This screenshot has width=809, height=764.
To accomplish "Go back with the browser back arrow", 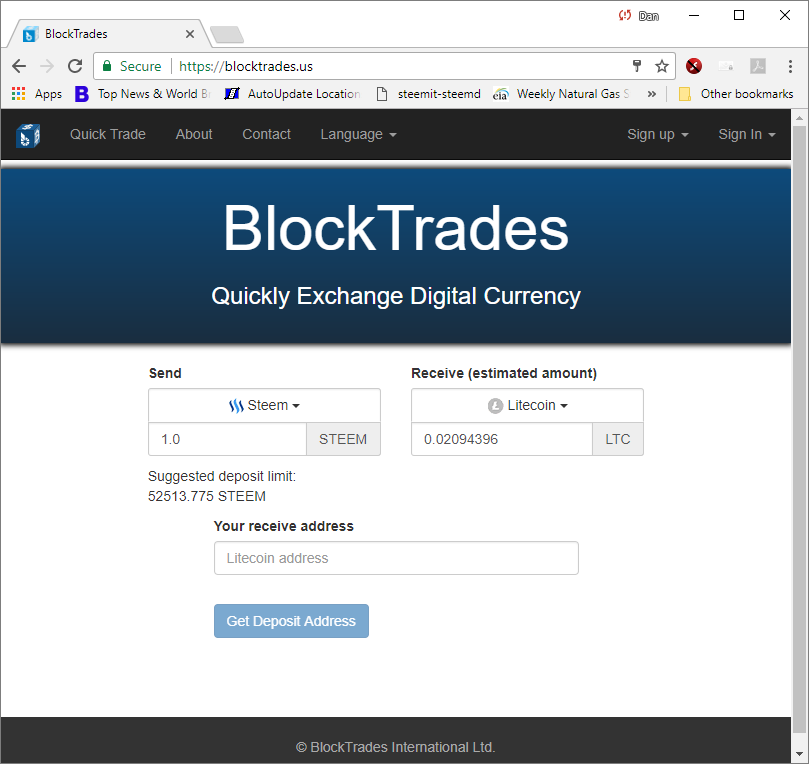I will point(19,66).
